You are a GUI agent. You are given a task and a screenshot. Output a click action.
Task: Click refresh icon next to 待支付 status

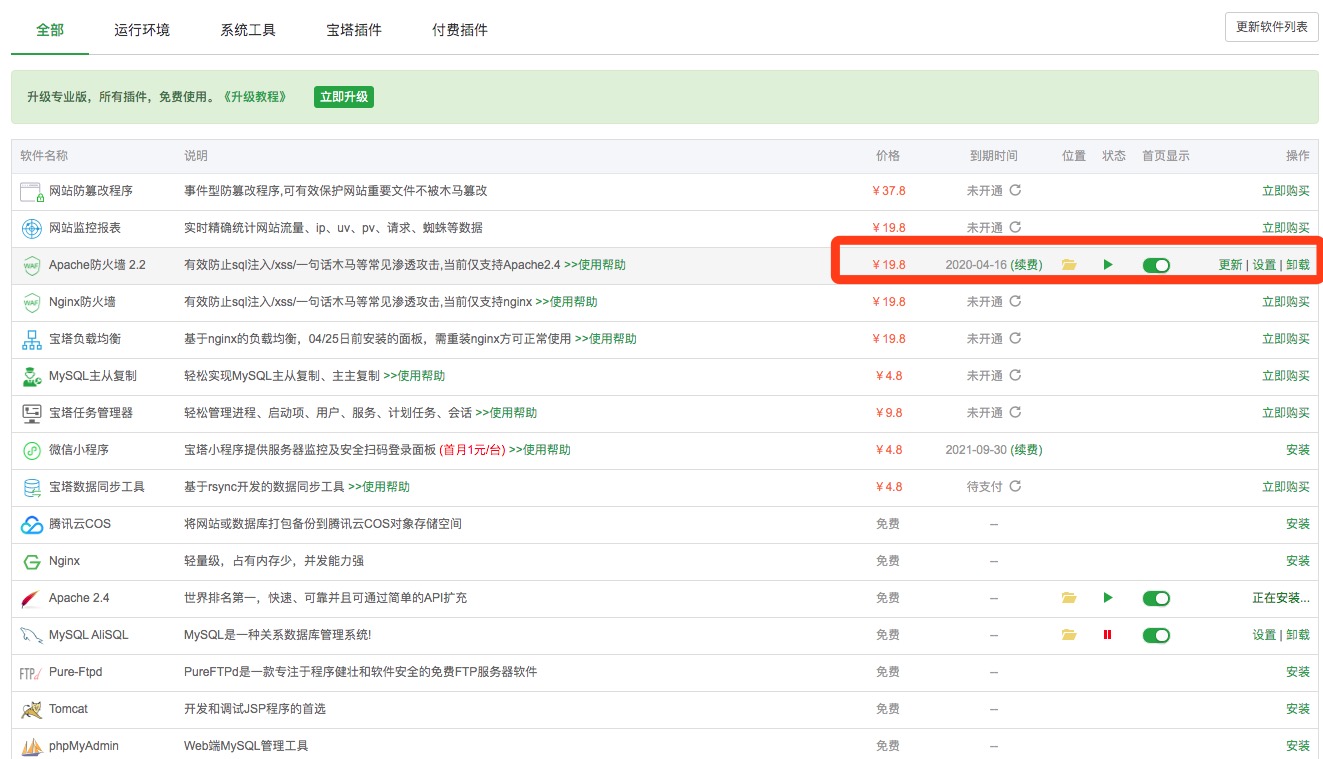coord(1015,487)
